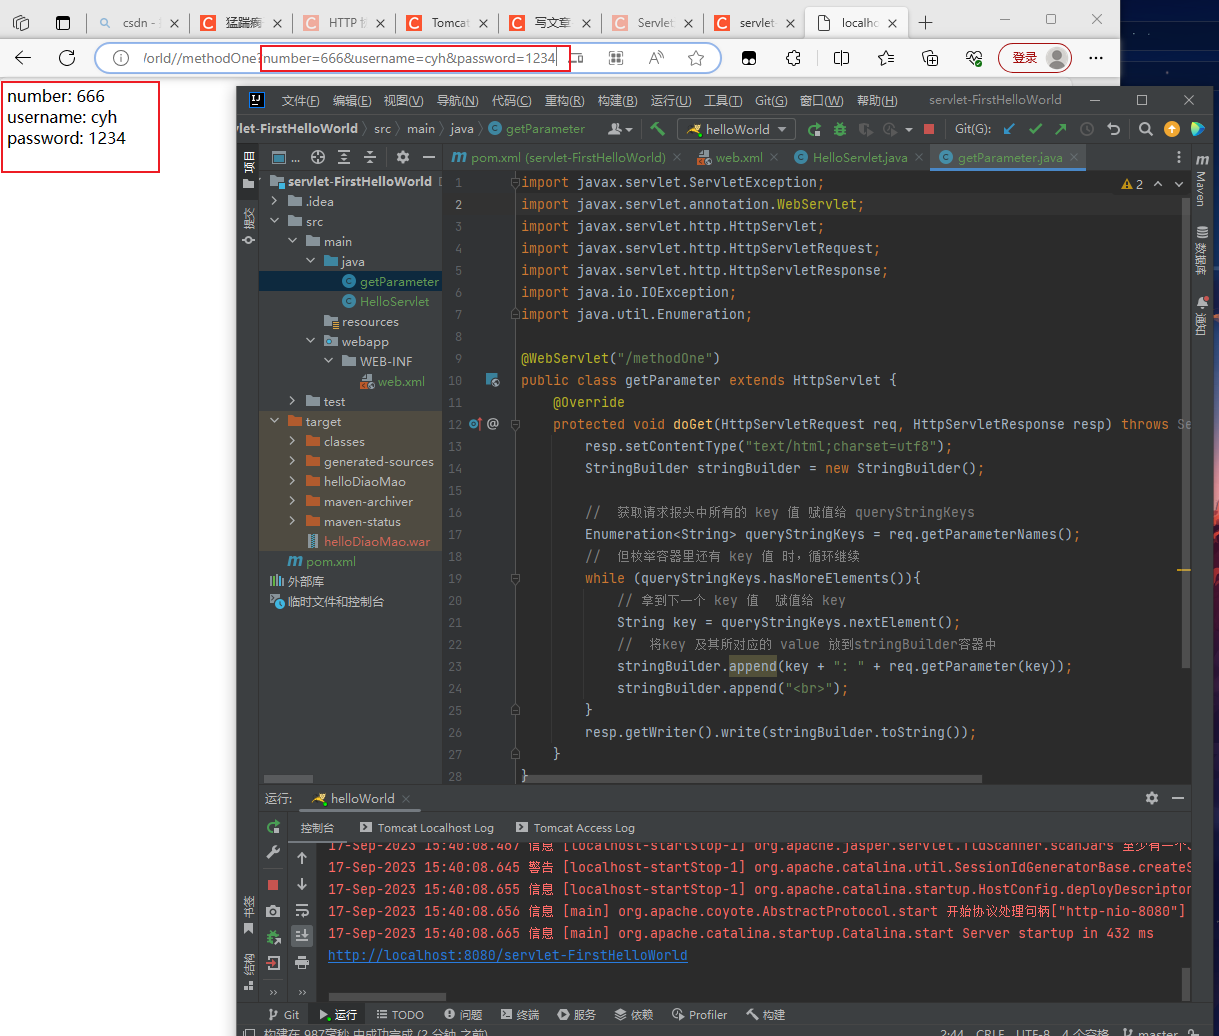The width and height of the screenshot is (1219, 1036).
Task: Open the helloWorld run configuration dropdown
Action: [737, 129]
